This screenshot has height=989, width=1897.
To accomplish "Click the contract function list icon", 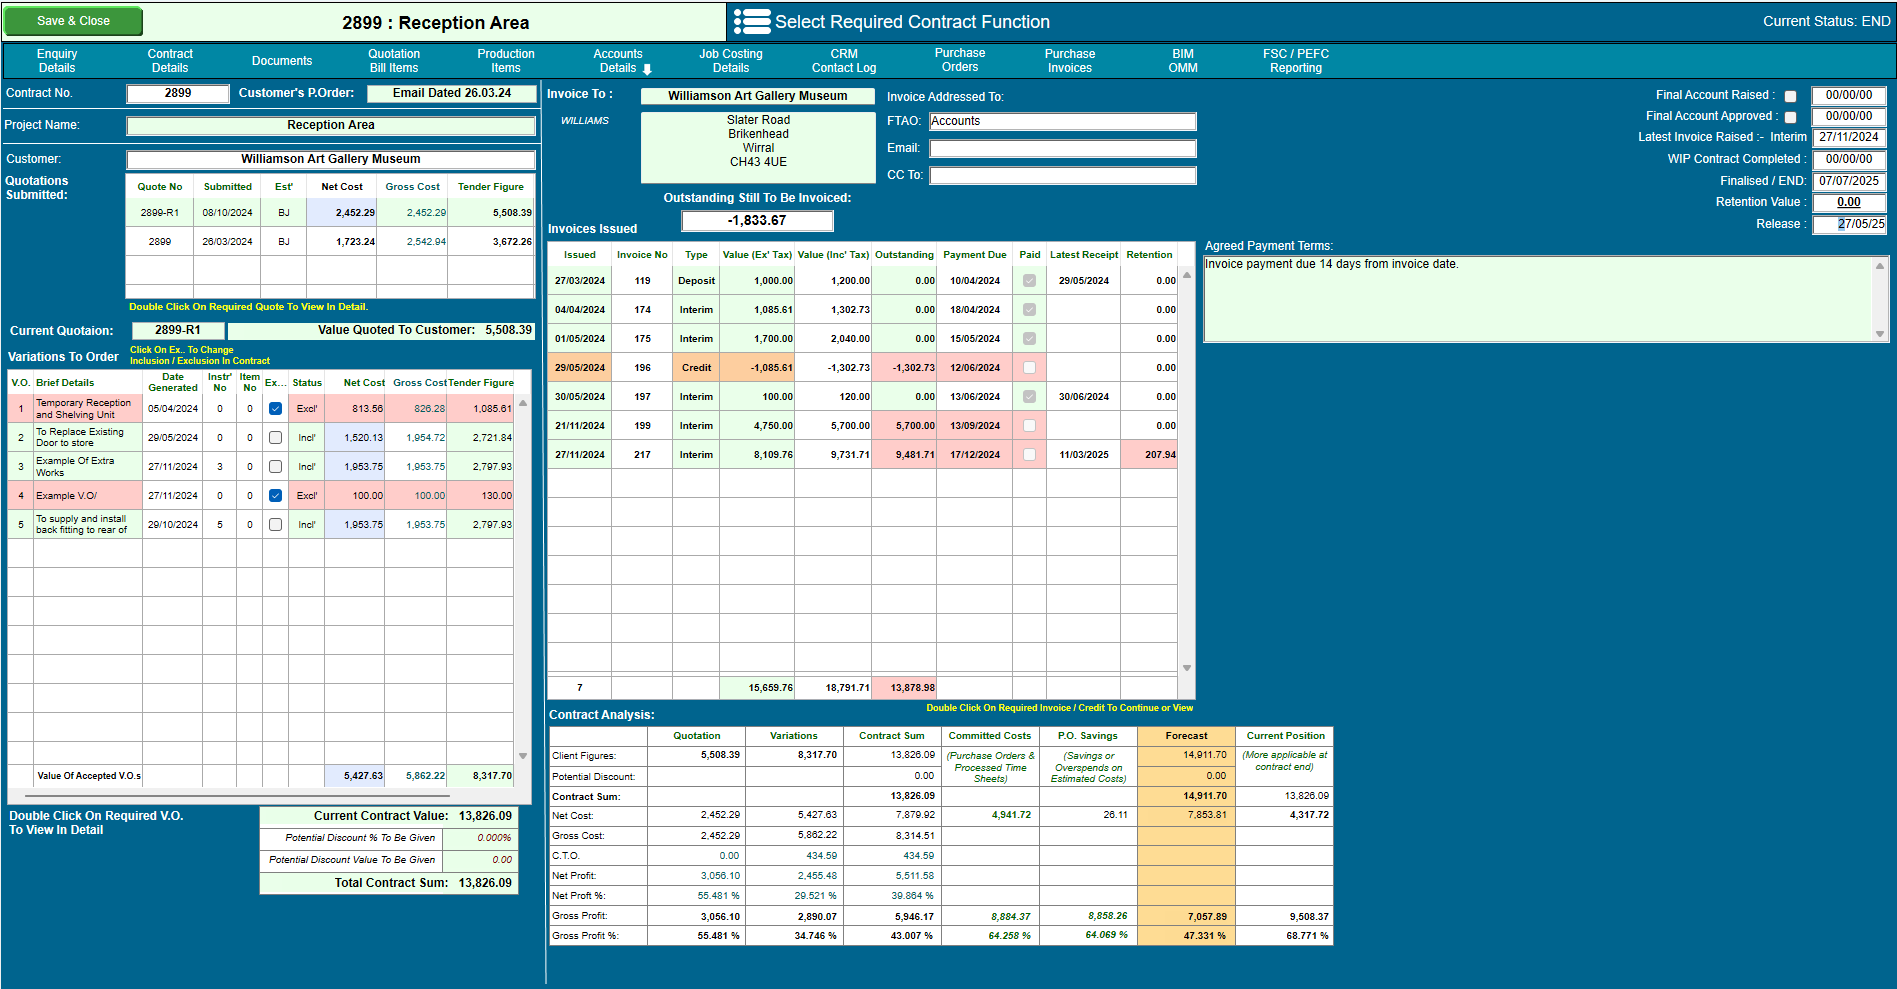I will pyautogui.click(x=752, y=22).
